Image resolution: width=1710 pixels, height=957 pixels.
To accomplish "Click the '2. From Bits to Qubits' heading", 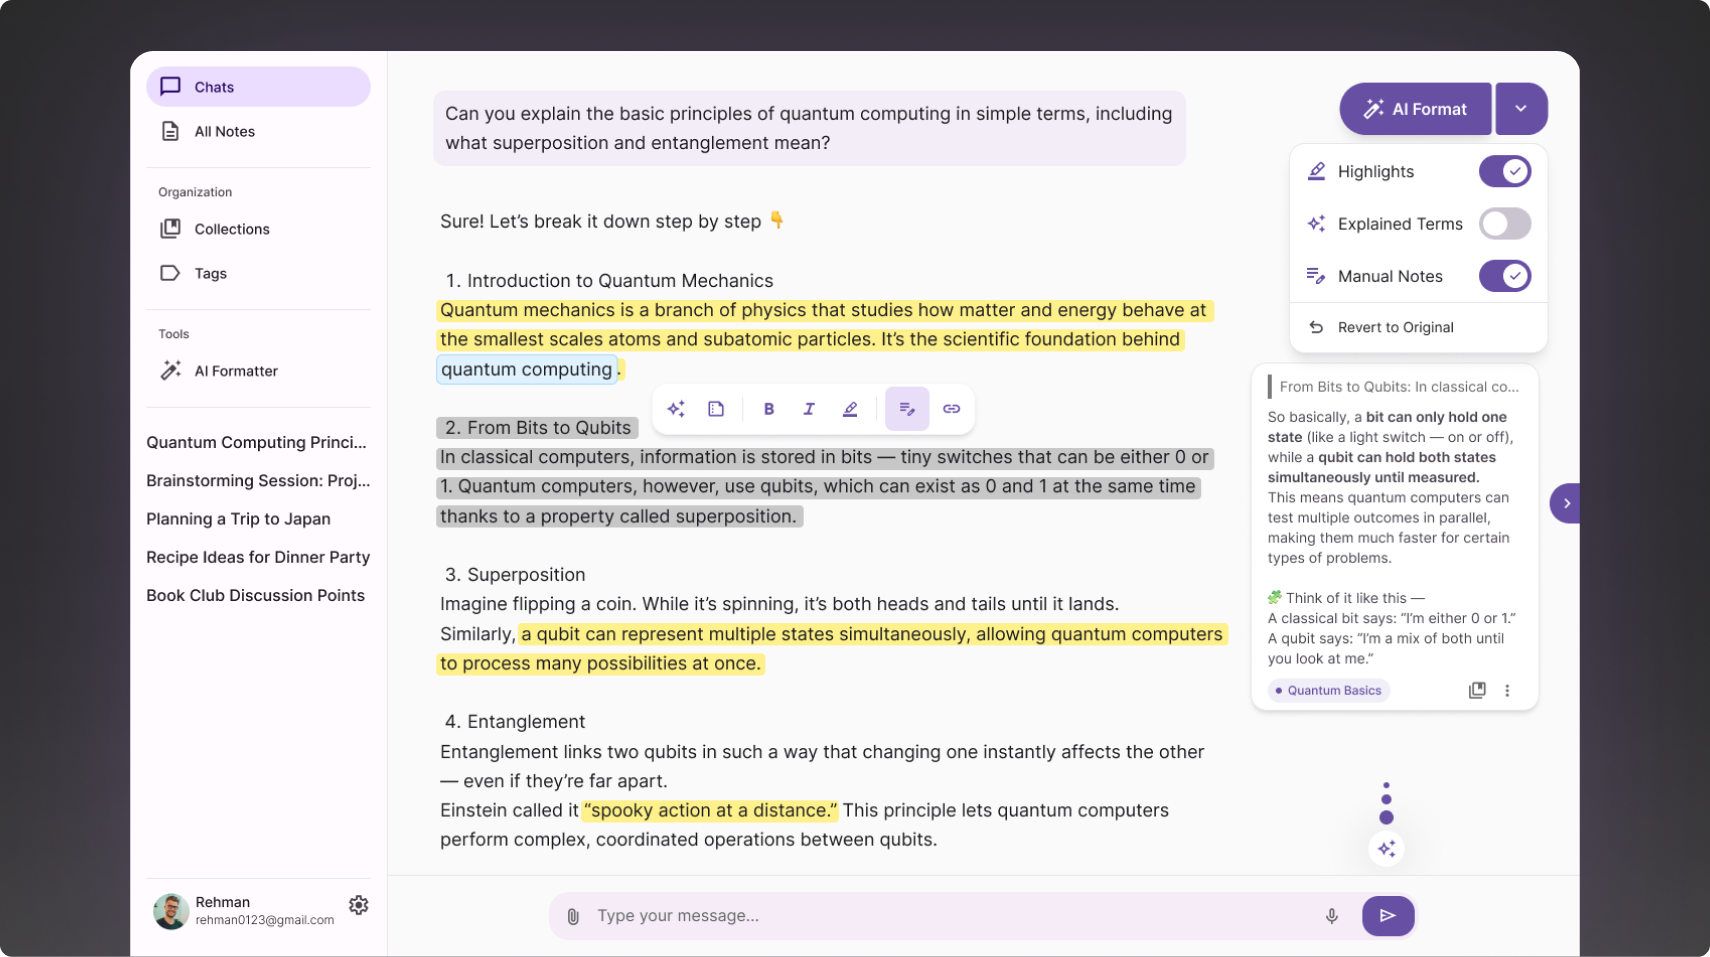I will coord(538,428).
